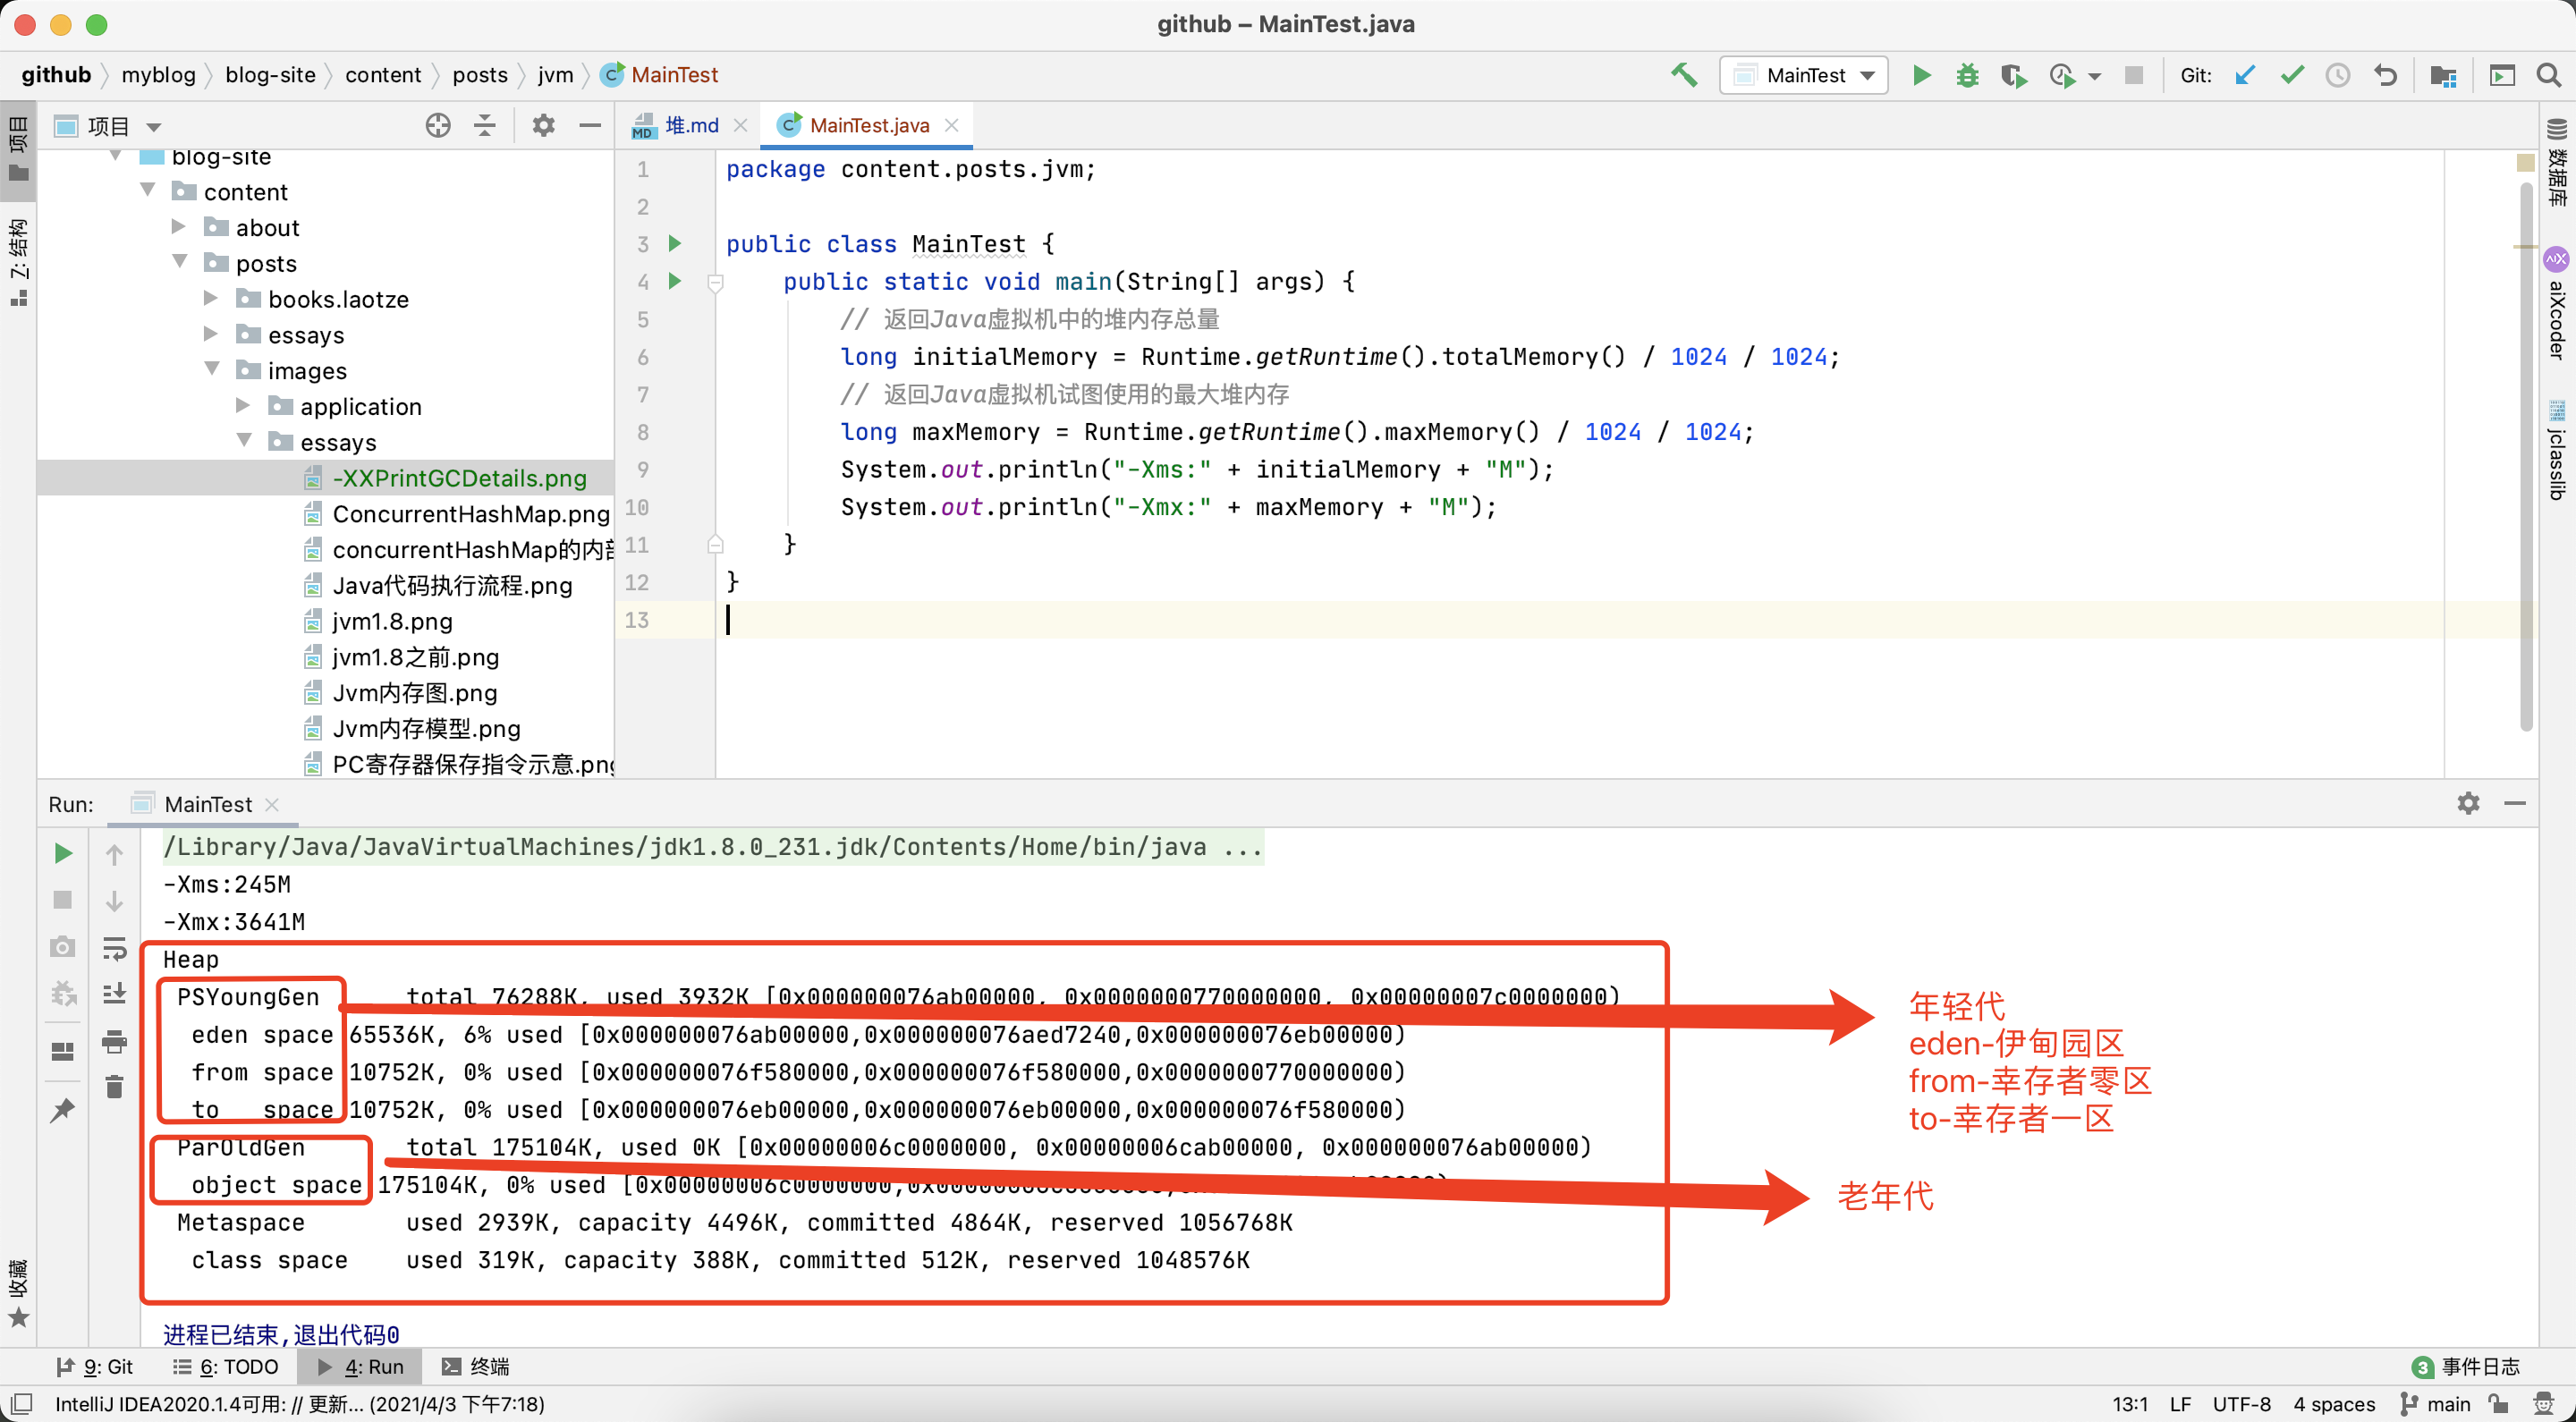Open aiXcoder side panel
The height and width of the screenshot is (1422, 2576).
[x=2557, y=305]
